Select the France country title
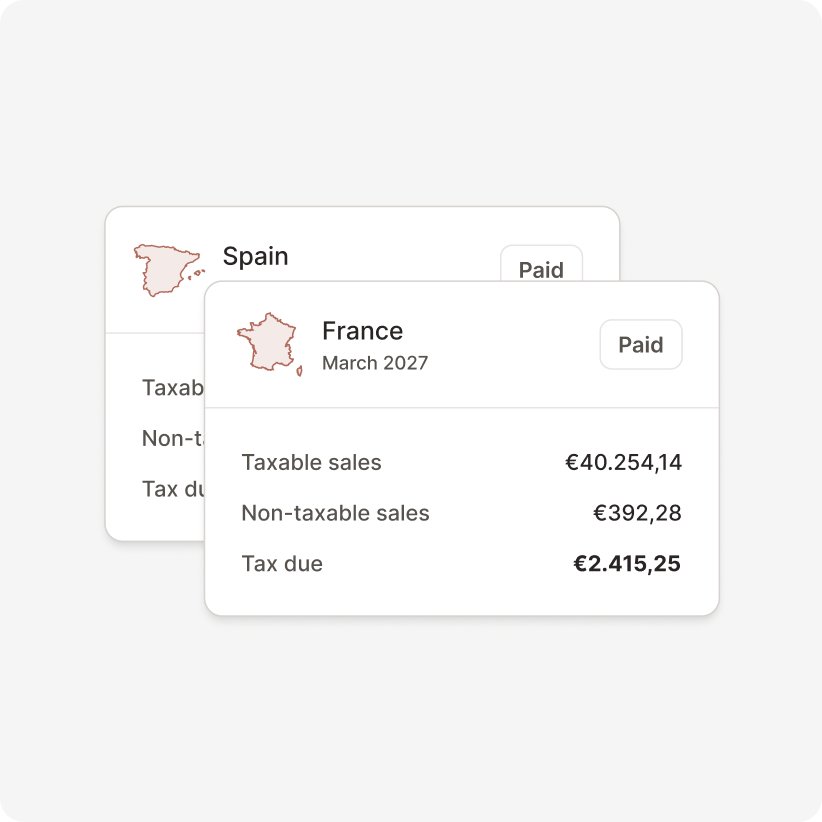The image size is (822, 822). click(x=362, y=331)
